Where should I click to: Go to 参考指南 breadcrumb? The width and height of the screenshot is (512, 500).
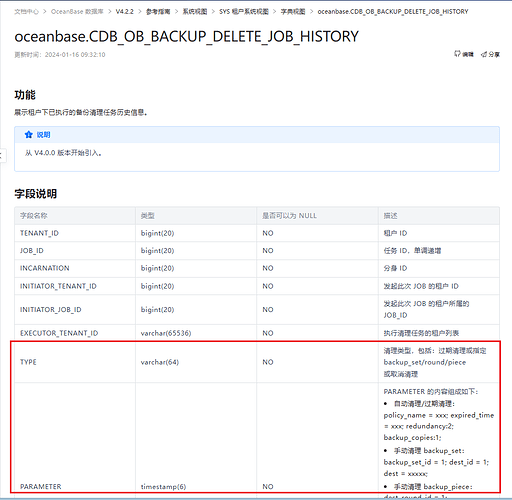click(x=158, y=12)
